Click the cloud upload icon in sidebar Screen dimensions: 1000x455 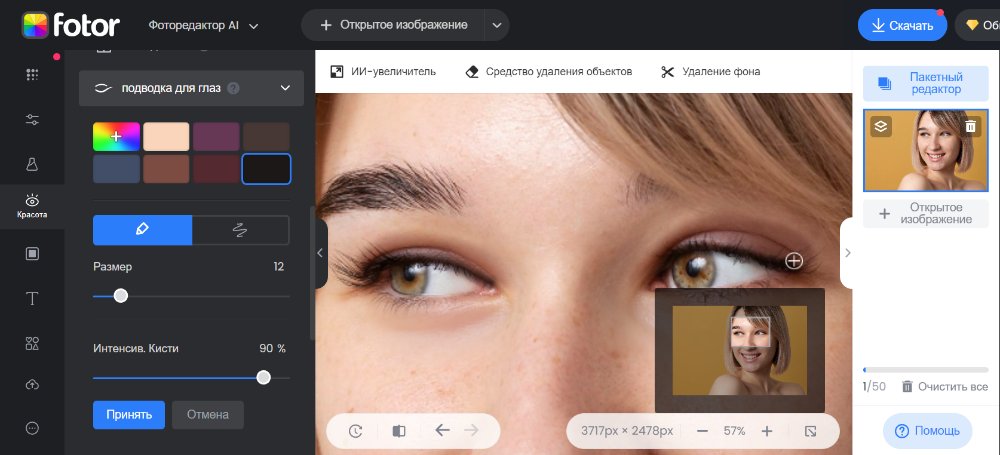click(32, 385)
